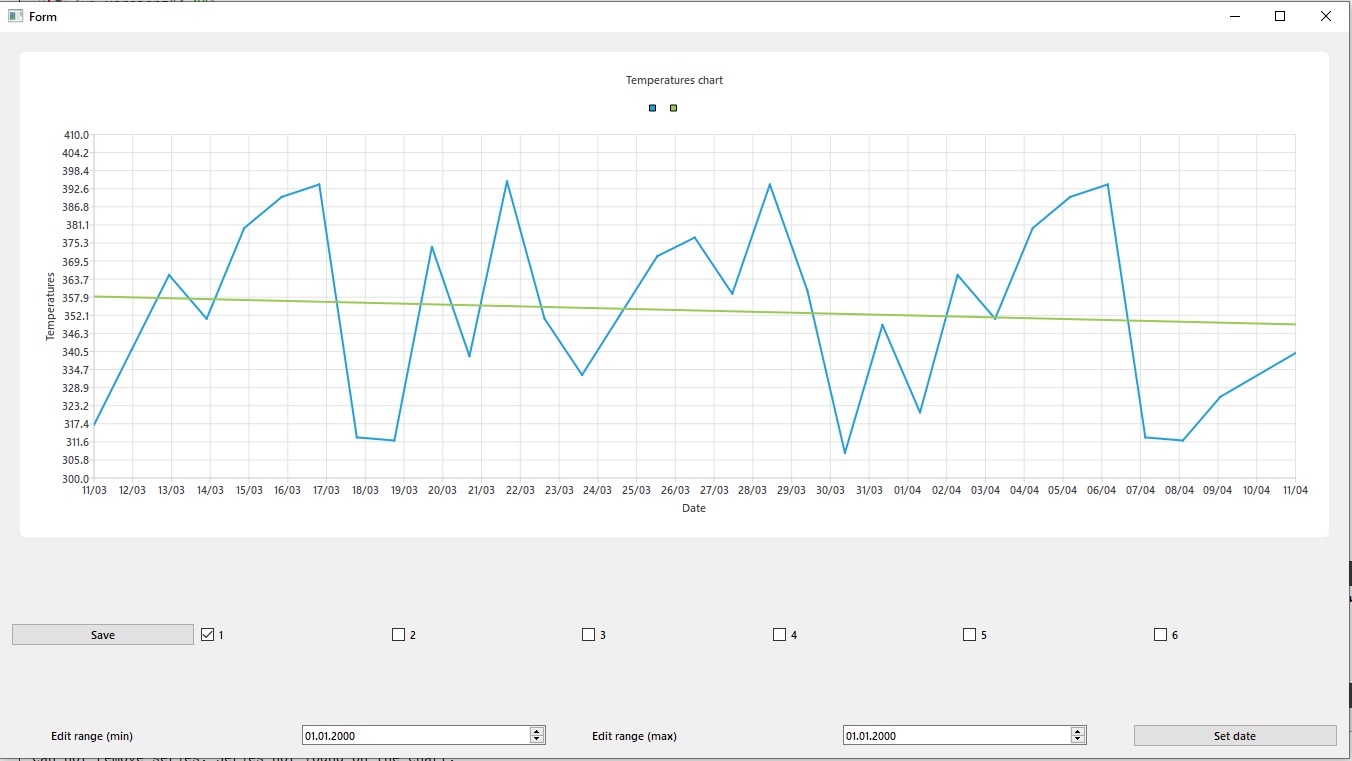1352x761 pixels.
Task: Select the blue series legend marker
Action: (x=652, y=108)
